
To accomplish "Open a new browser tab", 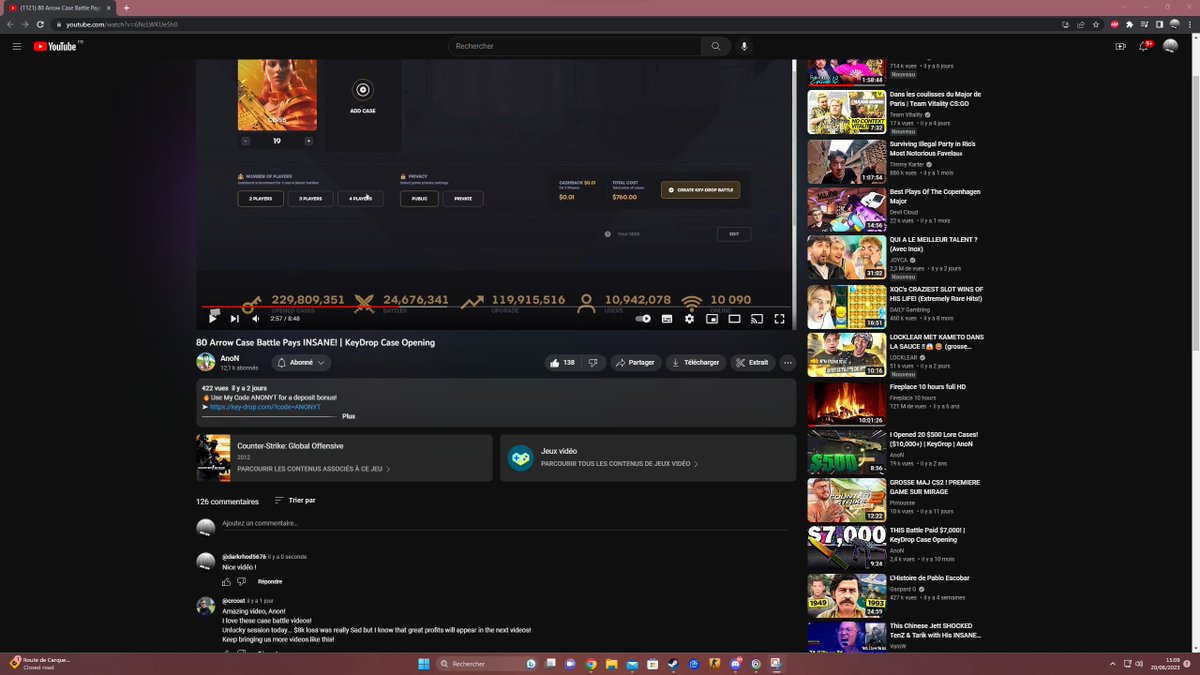I will pos(126,7).
